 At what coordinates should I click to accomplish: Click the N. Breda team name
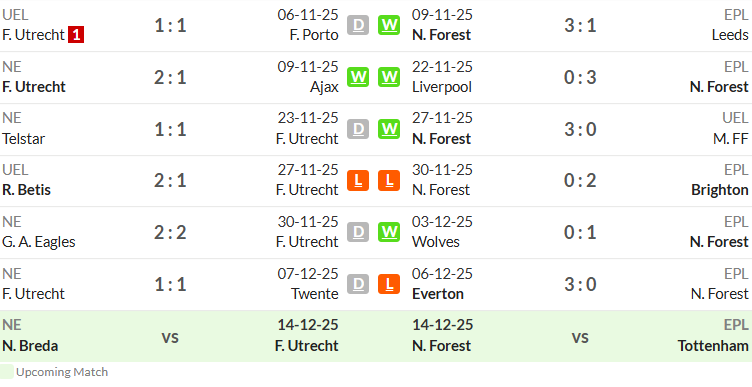[x=30, y=346]
